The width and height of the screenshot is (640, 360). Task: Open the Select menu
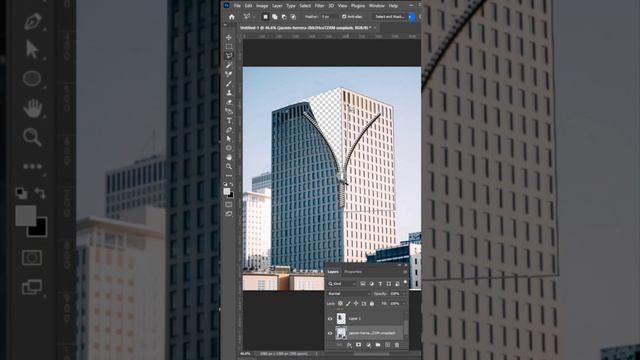[x=305, y=6]
